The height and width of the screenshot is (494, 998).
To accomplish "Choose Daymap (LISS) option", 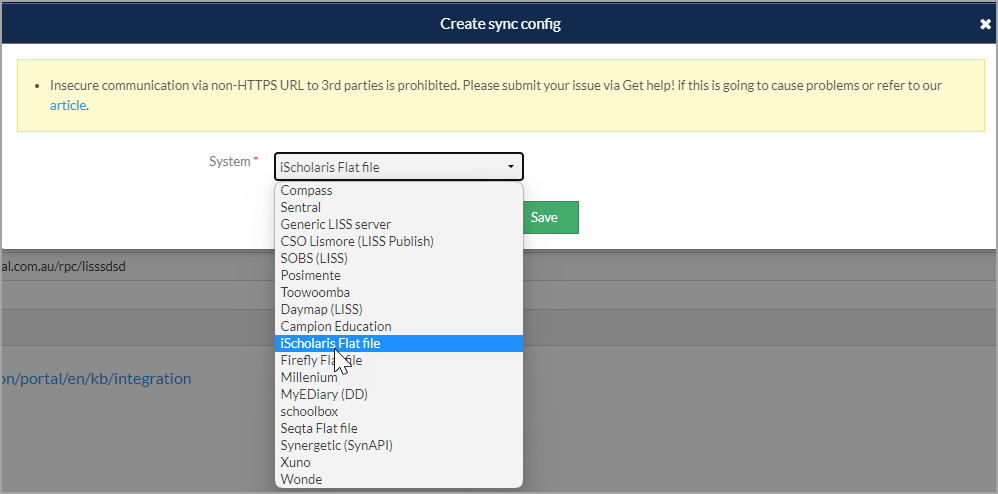I will (x=399, y=309).
